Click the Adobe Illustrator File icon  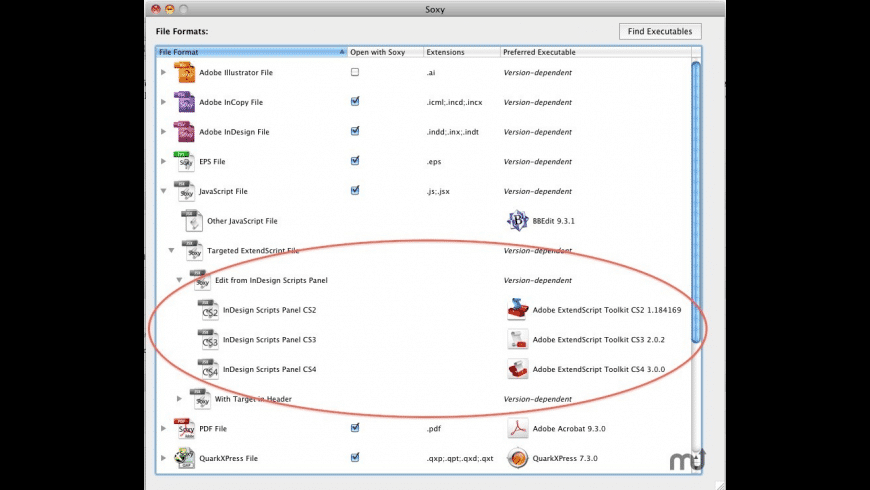point(184,73)
